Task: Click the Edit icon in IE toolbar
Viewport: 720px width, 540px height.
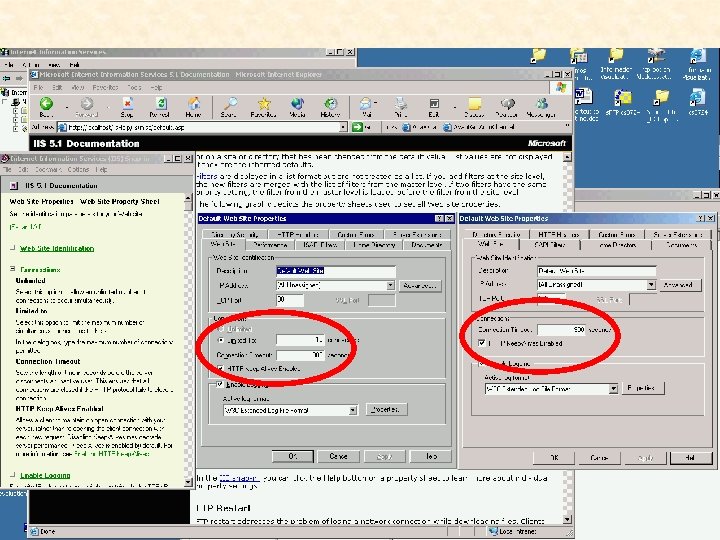Action: coord(434,107)
